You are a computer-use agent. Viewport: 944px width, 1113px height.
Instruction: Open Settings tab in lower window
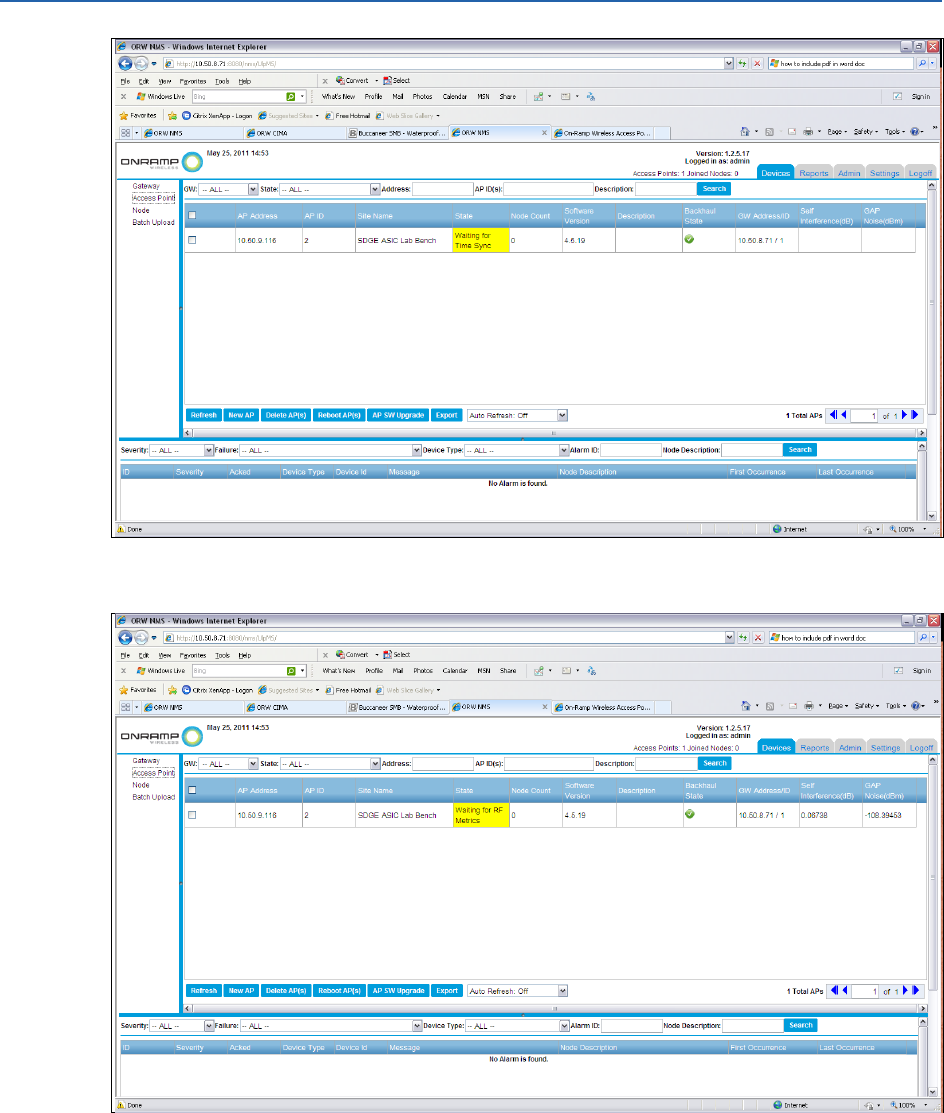click(x=885, y=747)
